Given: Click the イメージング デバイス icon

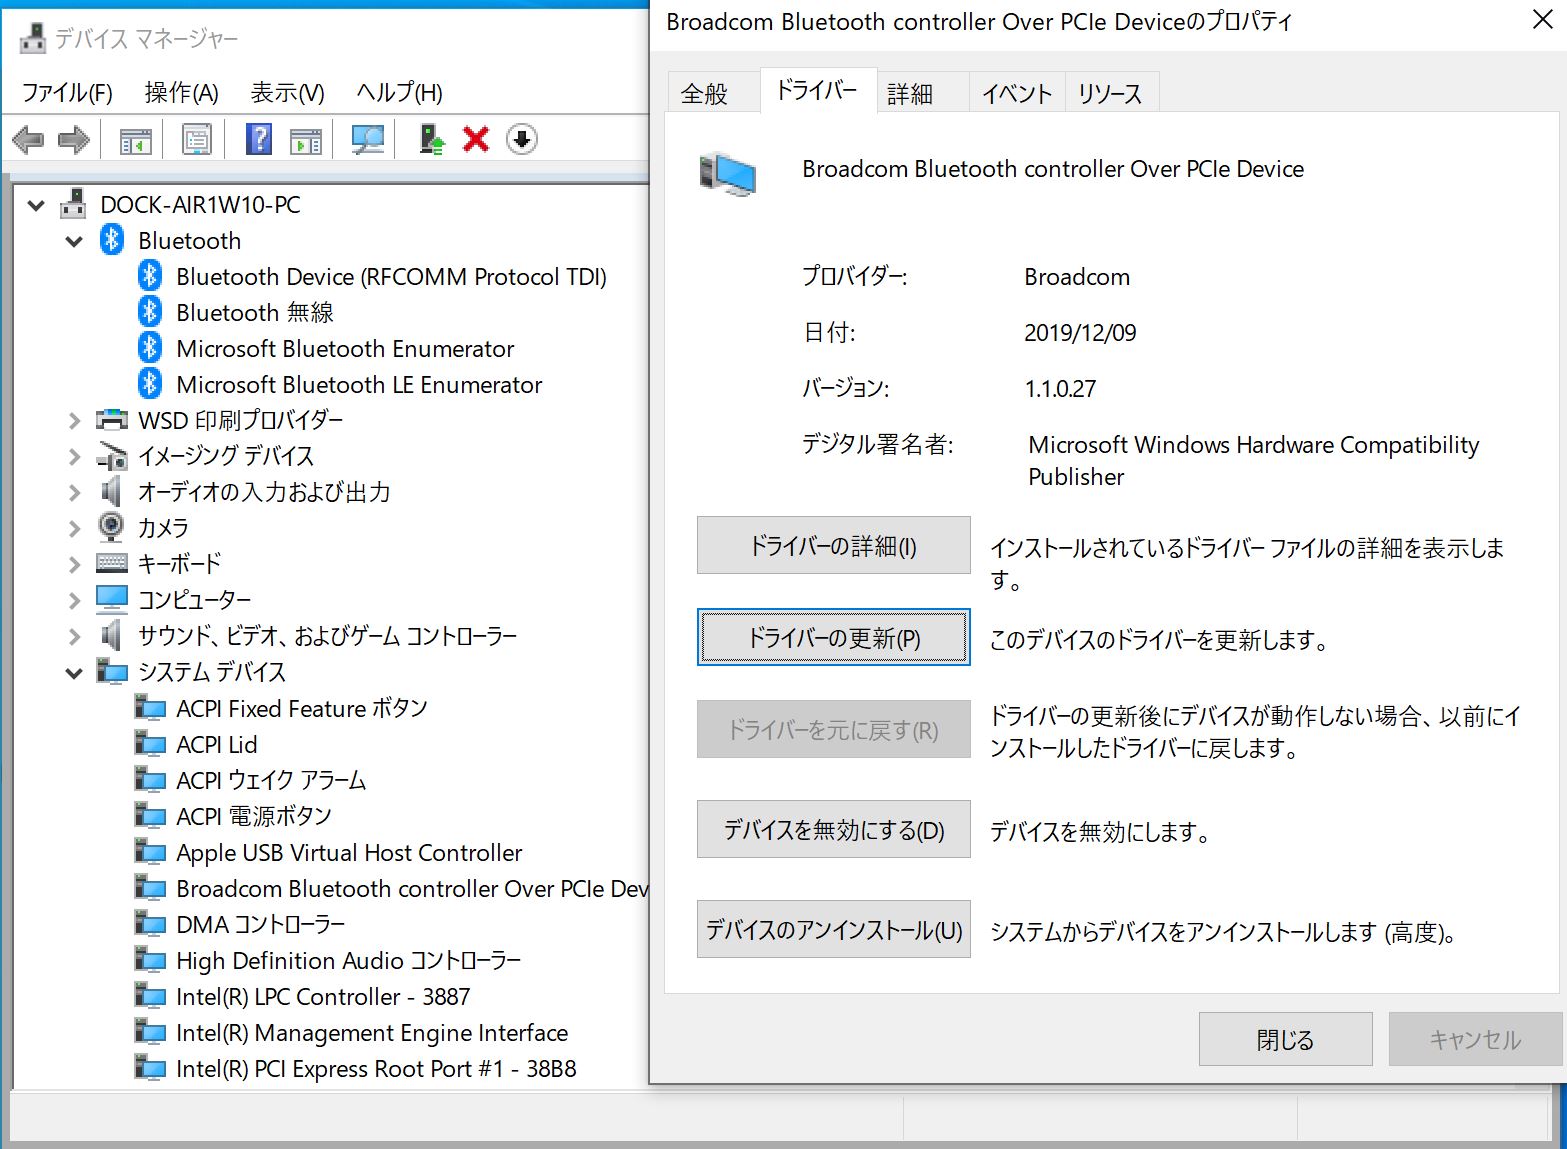Looking at the screenshot, I should point(112,456).
